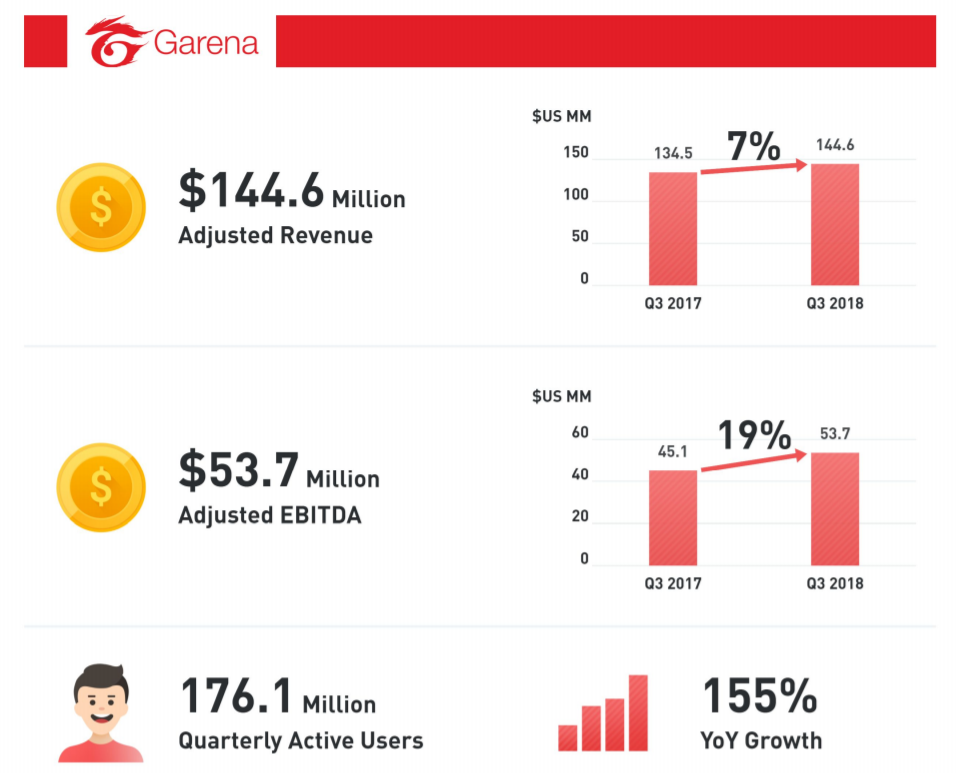
Task: Select the "150" tick on the revenue axis
Action: tap(576, 152)
